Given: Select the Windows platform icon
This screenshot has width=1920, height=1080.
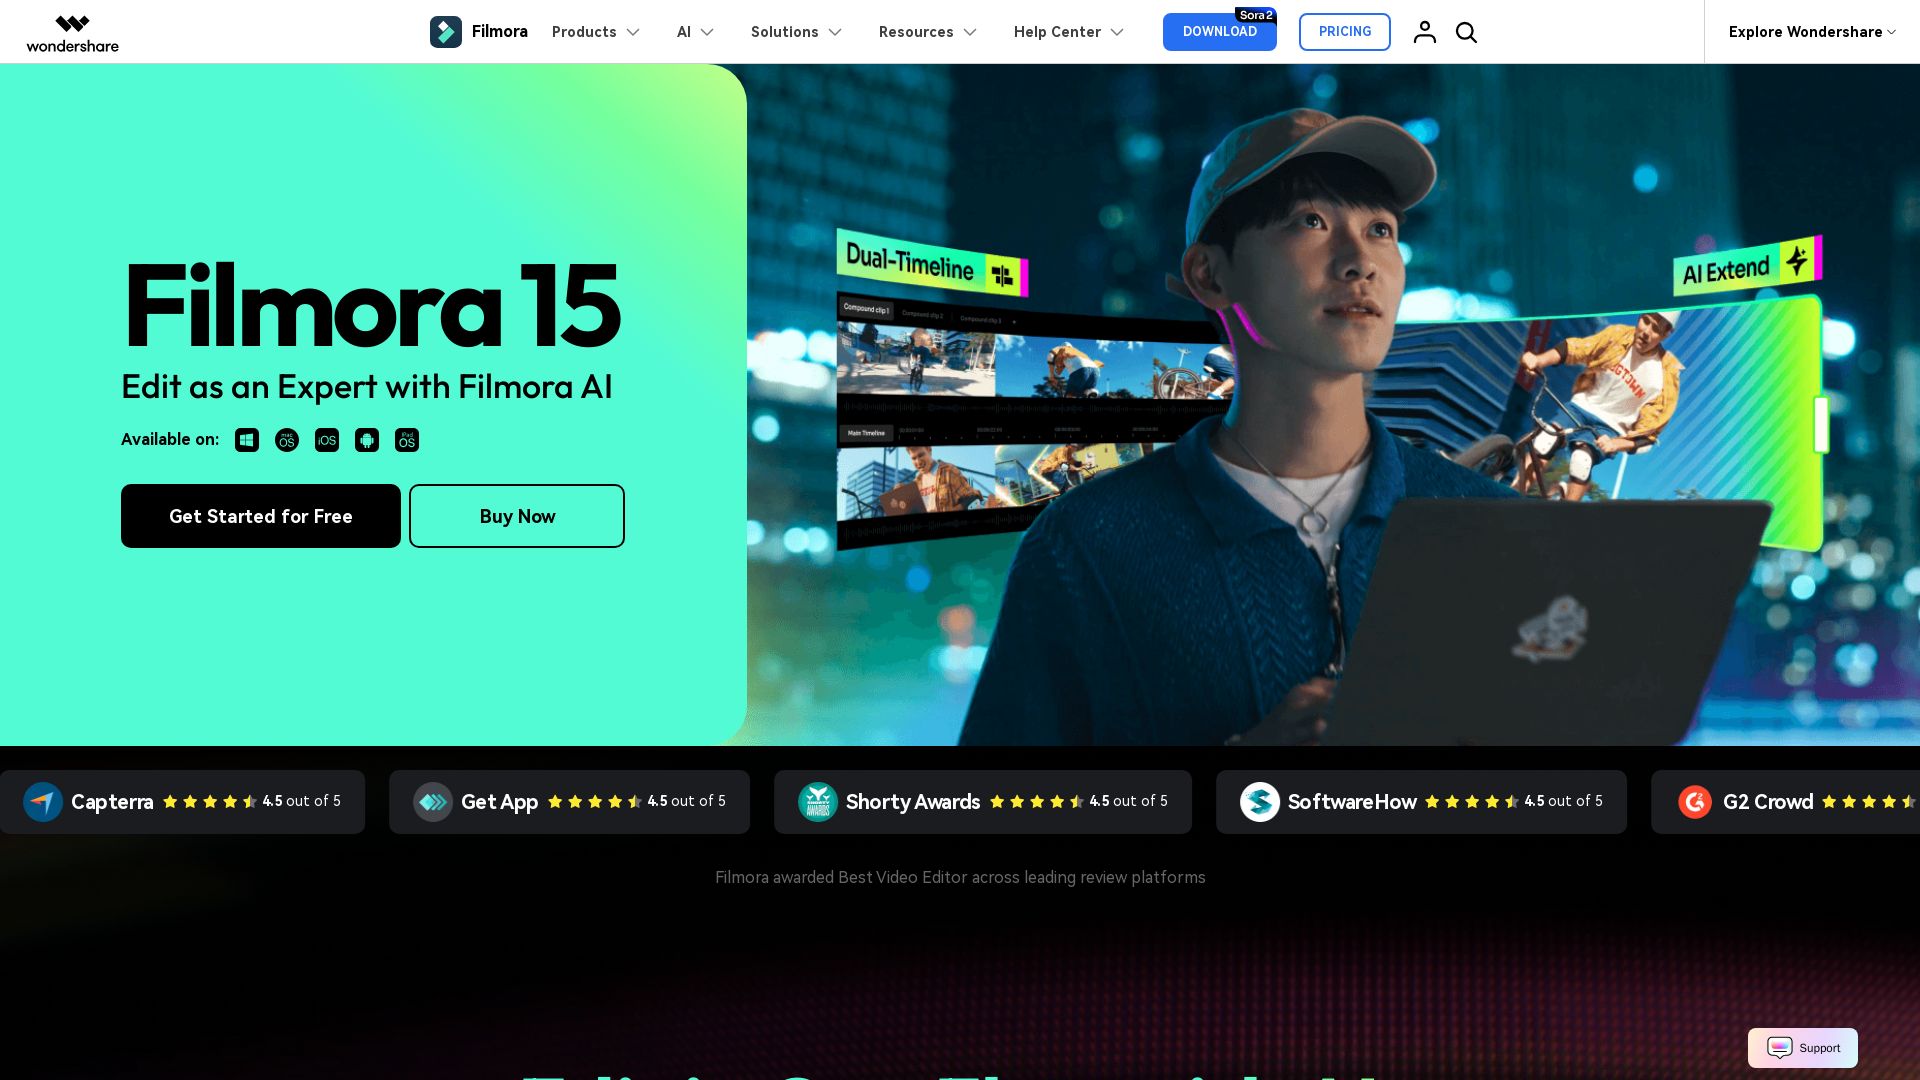Looking at the screenshot, I should (247, 440).
